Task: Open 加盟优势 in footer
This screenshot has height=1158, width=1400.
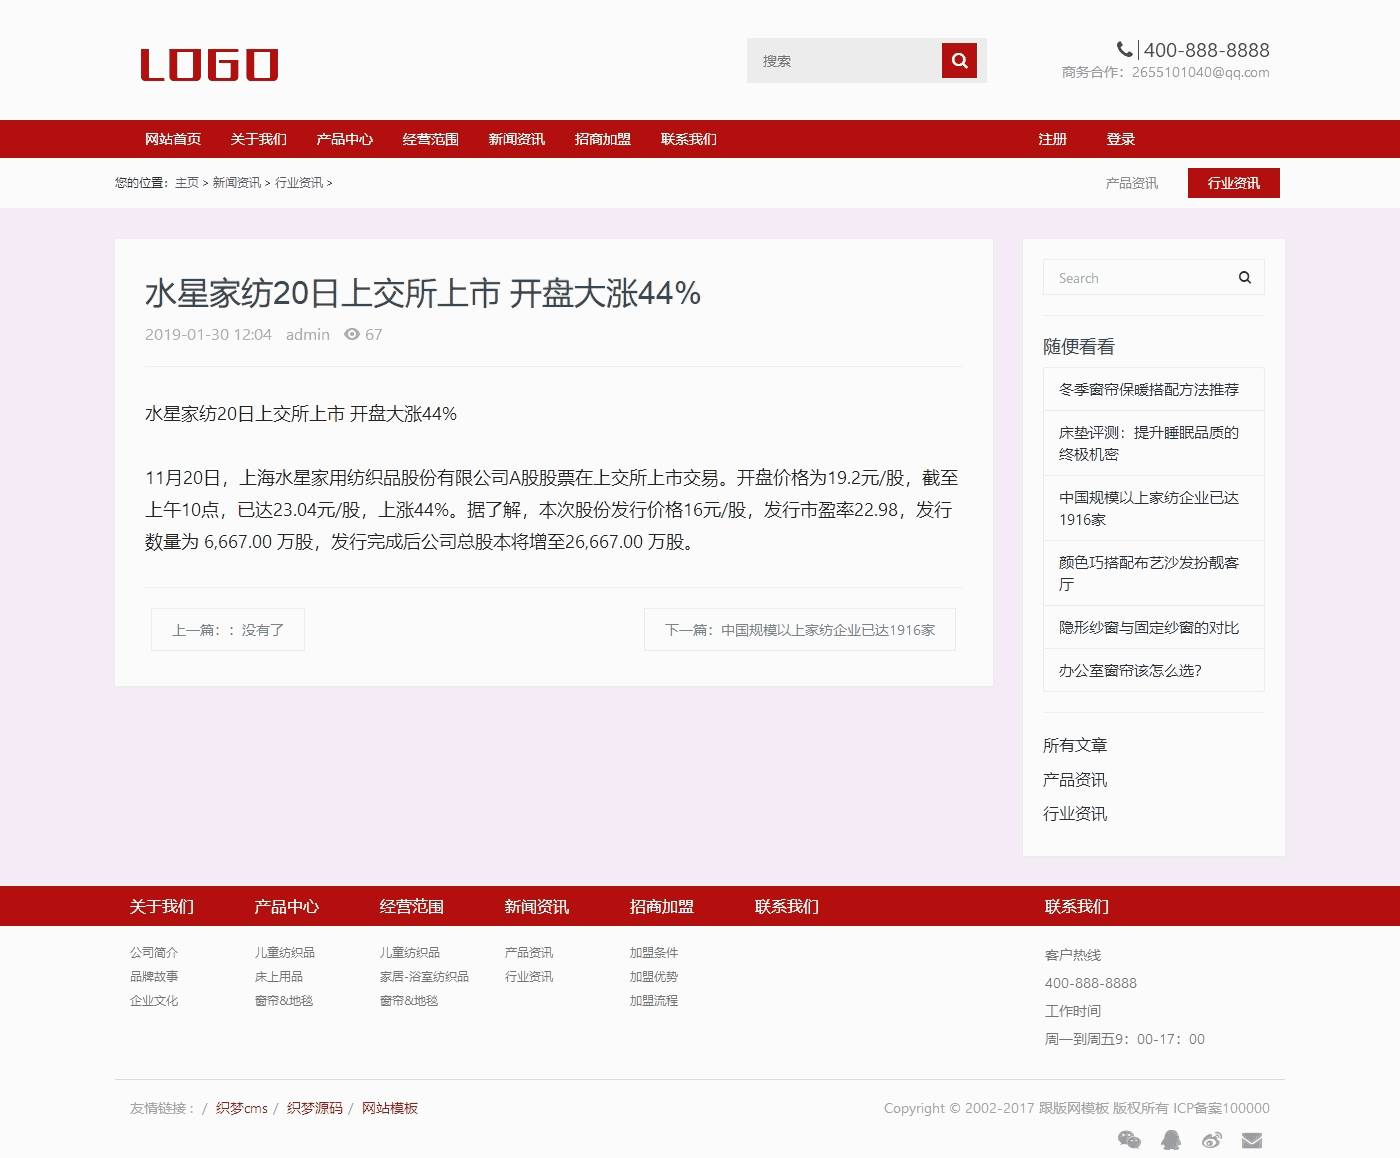Action: 654,976
